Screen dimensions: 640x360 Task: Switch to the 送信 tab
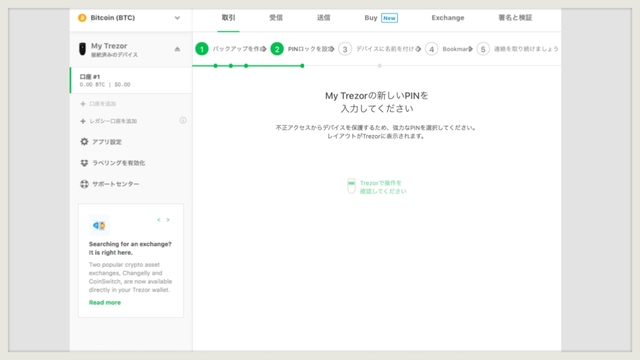tap(323, 18)
